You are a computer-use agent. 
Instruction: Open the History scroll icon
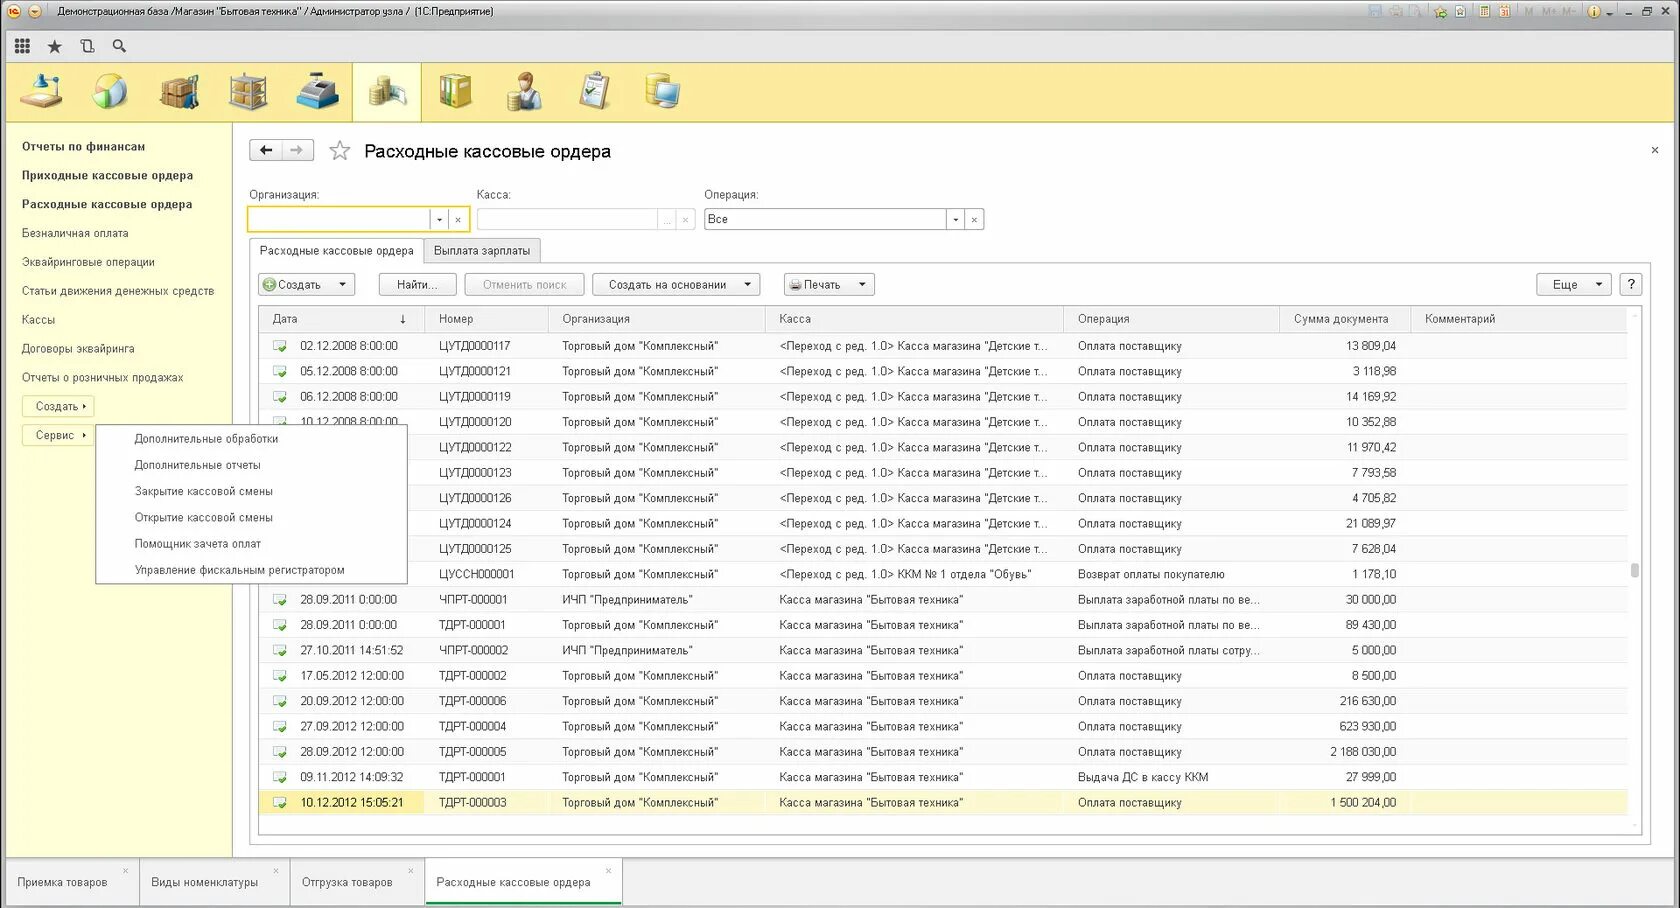[x=87, y=46]
